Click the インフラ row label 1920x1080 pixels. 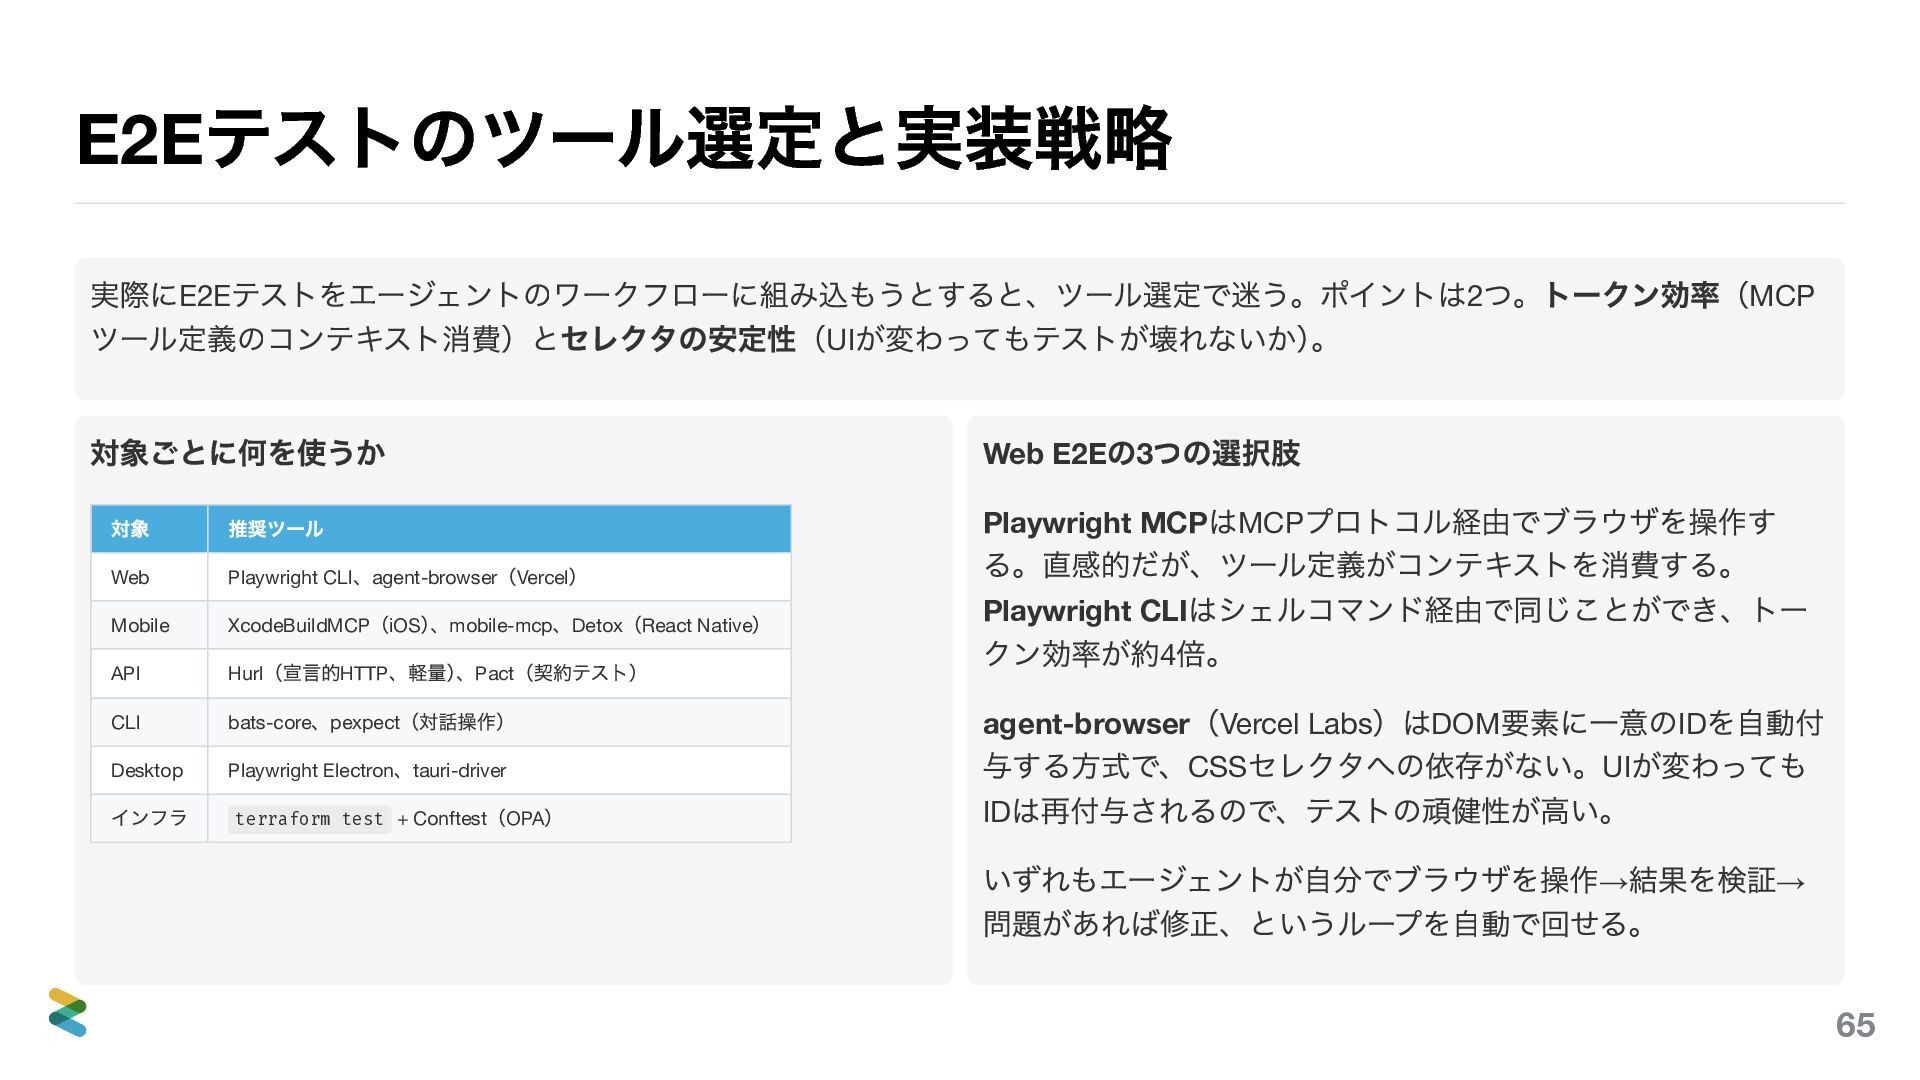pos(149,818)
